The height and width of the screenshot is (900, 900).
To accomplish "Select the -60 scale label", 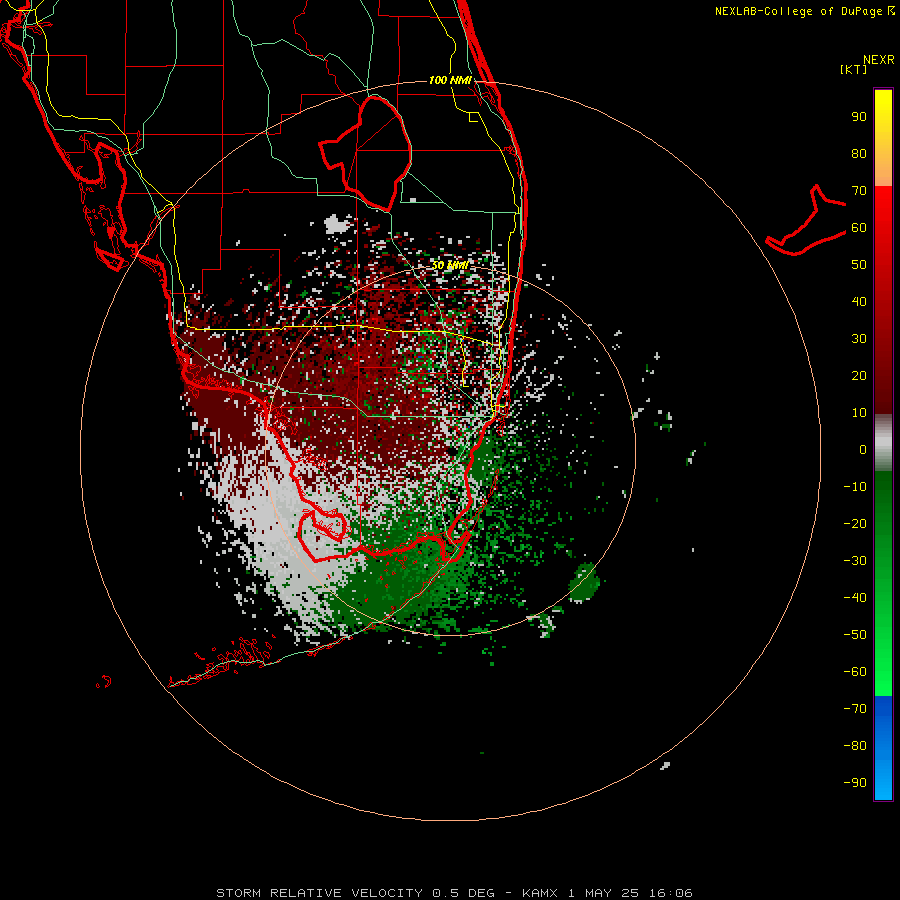I will (855, 672).
